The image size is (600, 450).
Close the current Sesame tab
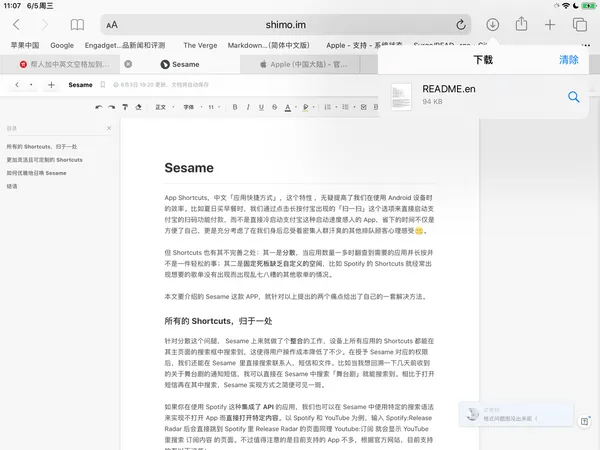point(128,64)
